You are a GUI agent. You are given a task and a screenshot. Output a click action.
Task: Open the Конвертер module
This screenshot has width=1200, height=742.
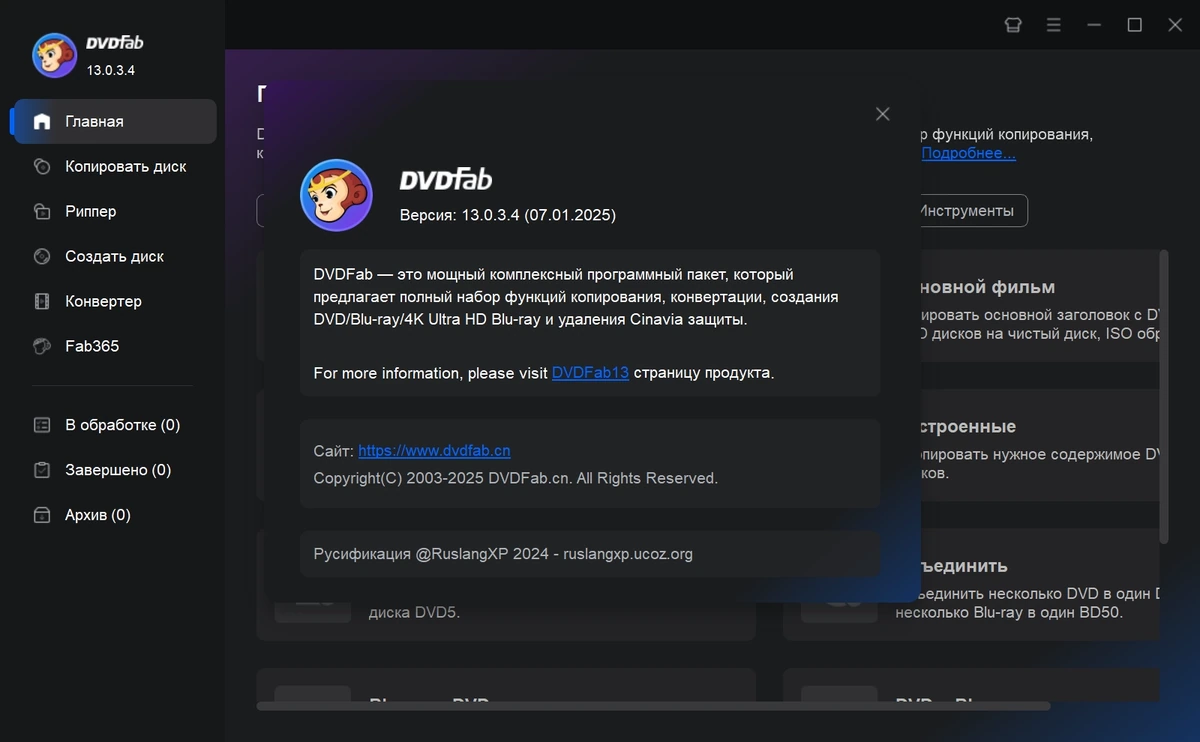pos(113,301)
